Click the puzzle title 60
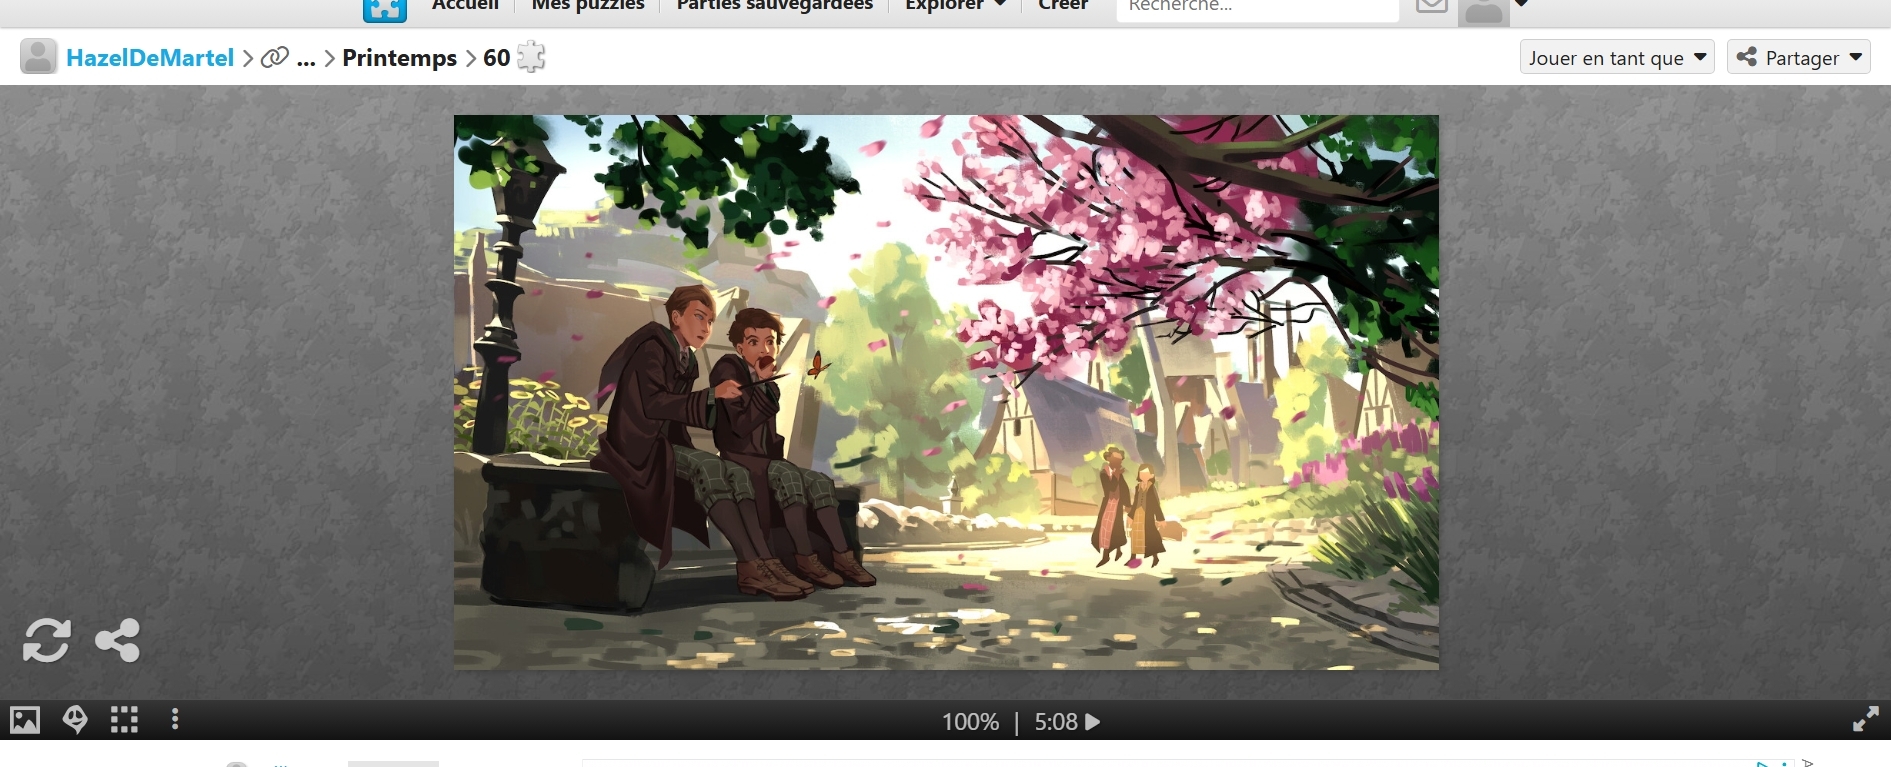Viewport: 1891px width, 767px height. pos(497,58)
